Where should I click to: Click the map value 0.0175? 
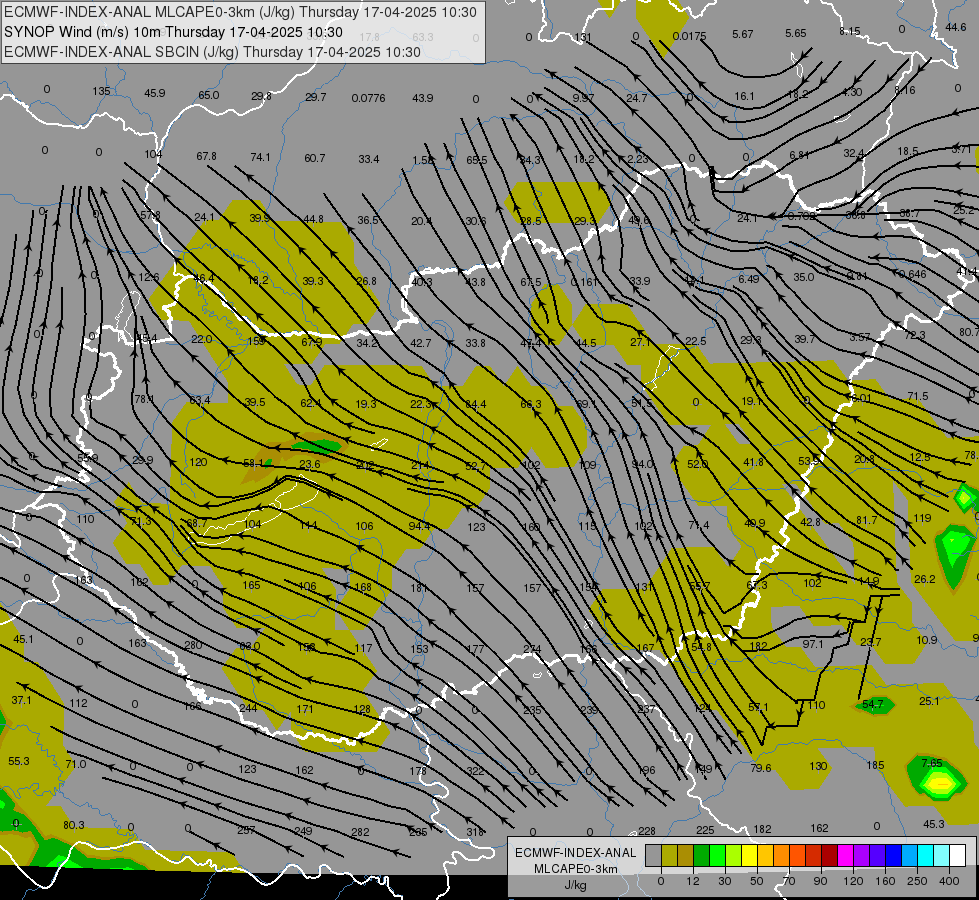[x=689, y=36]
